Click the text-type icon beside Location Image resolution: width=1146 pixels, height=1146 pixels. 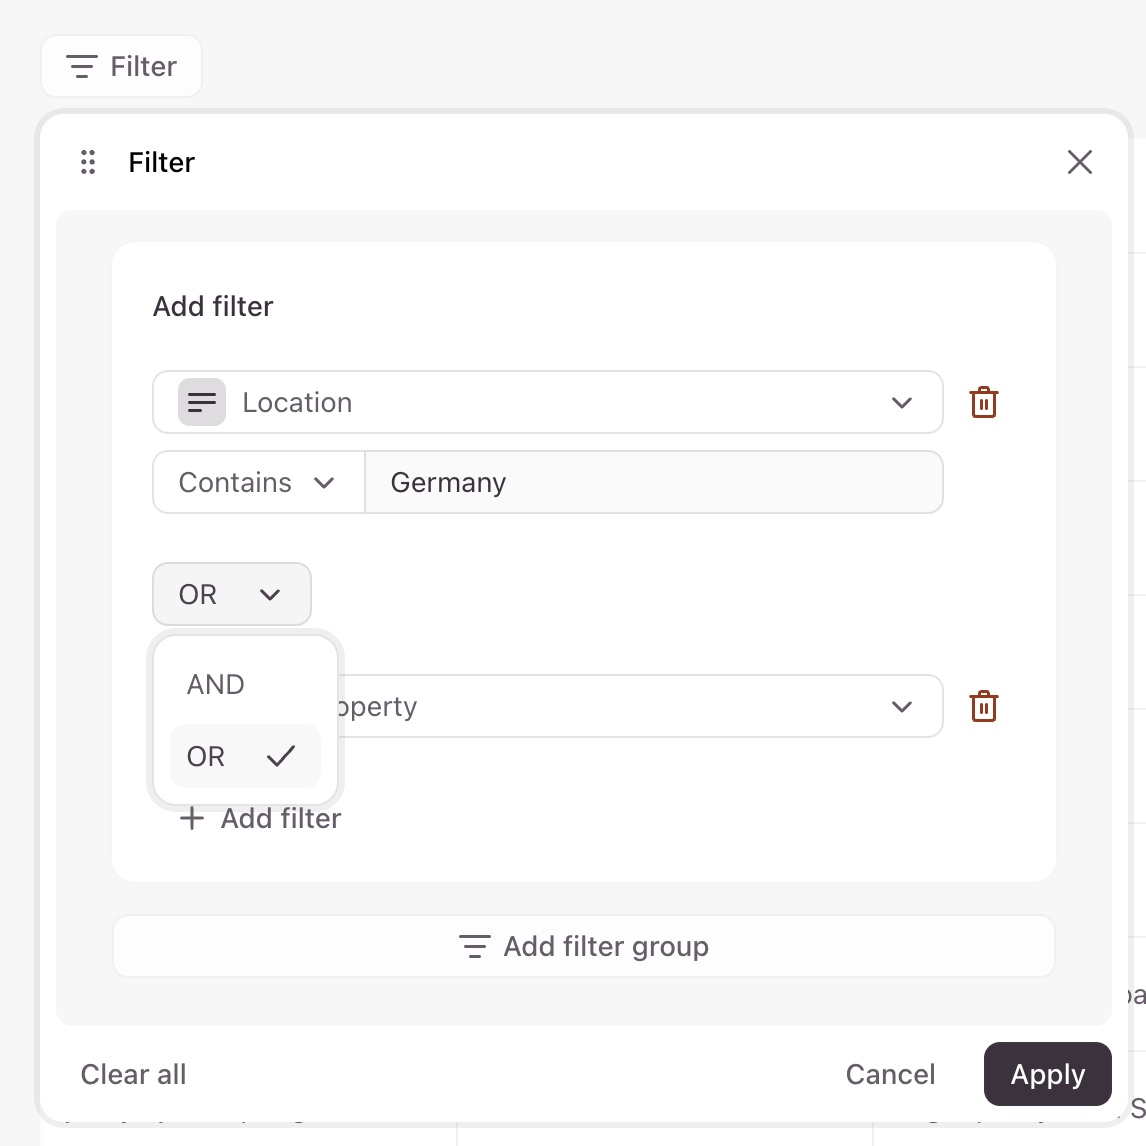[202, 402]
